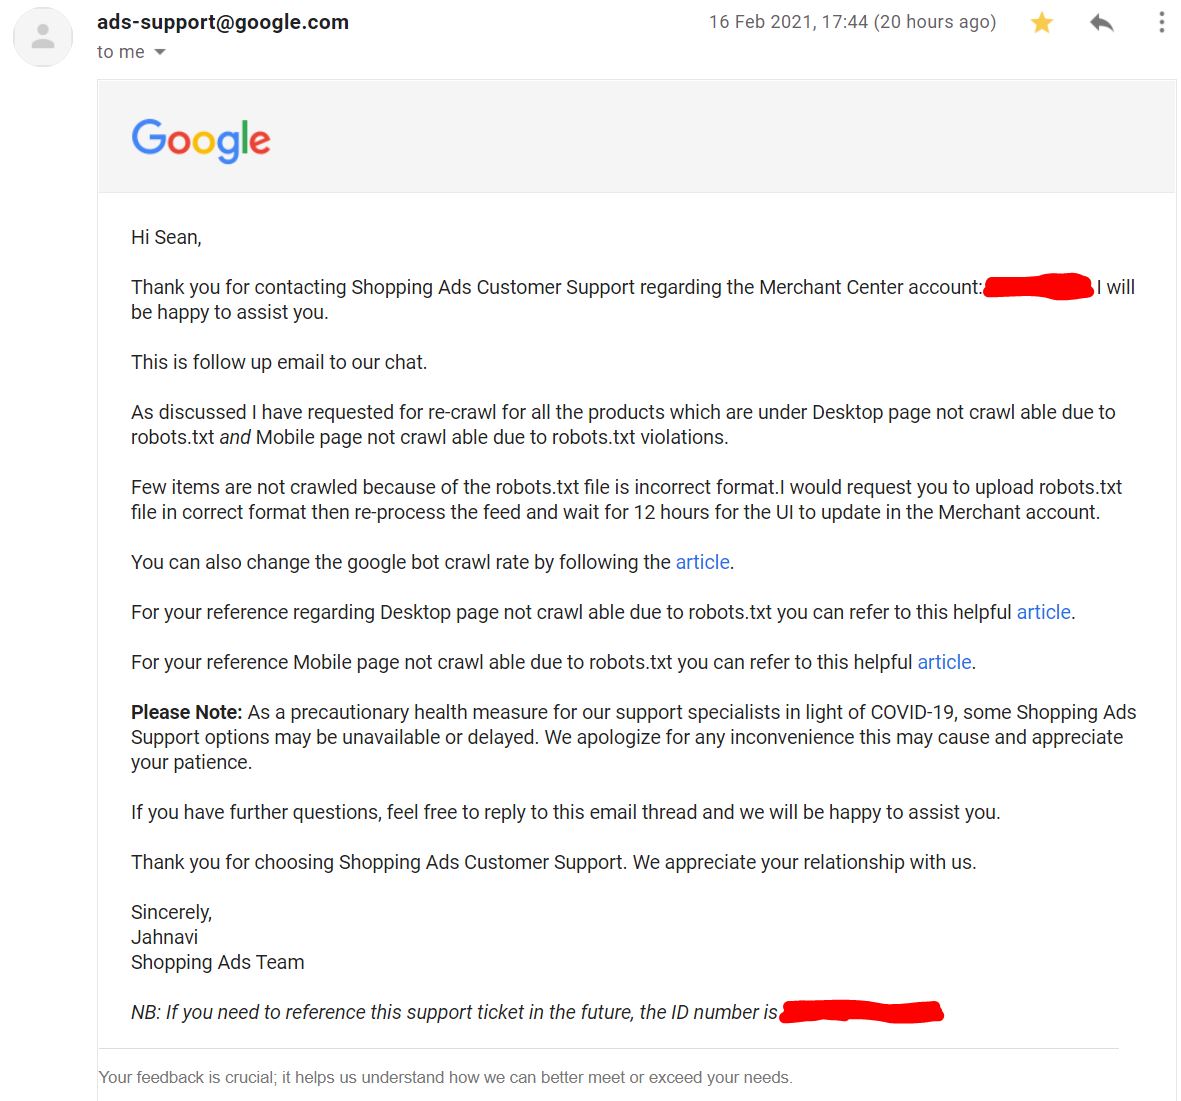Open the Desktop page not crawlable article link
Viewport: 1181px width, 1101px height.
[x=1043, y=612]
